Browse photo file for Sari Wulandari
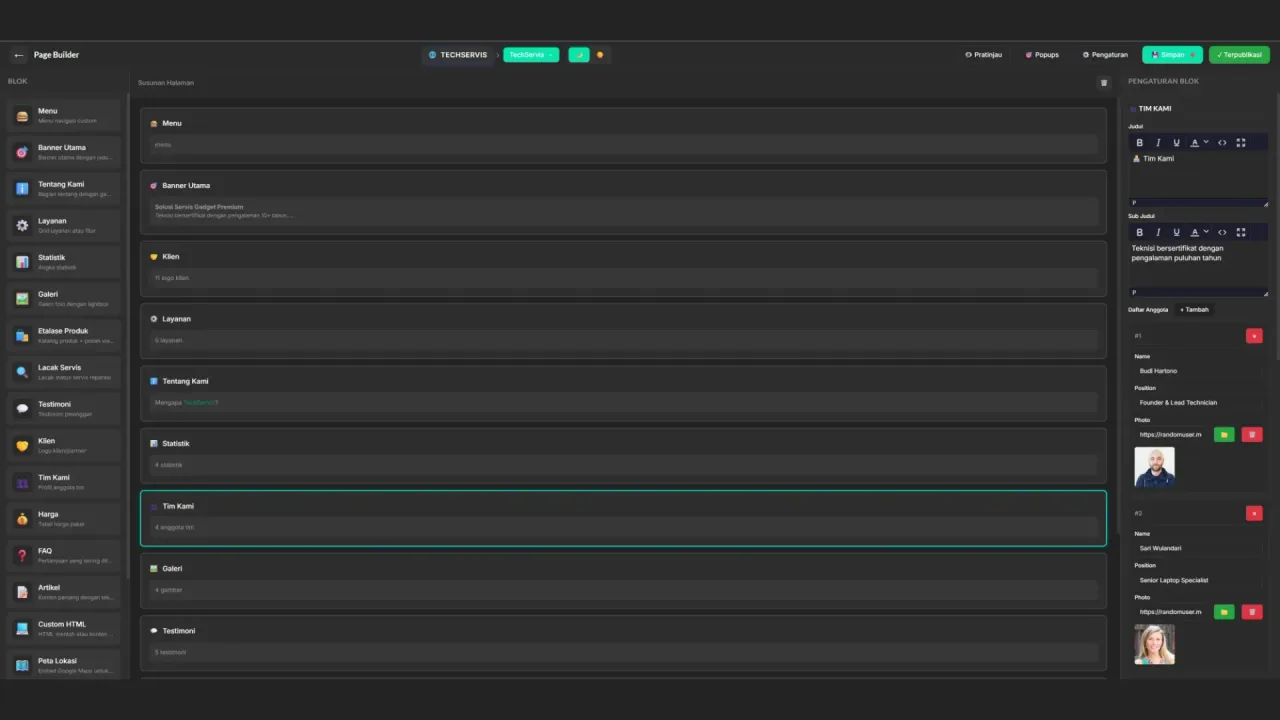 1224,612
